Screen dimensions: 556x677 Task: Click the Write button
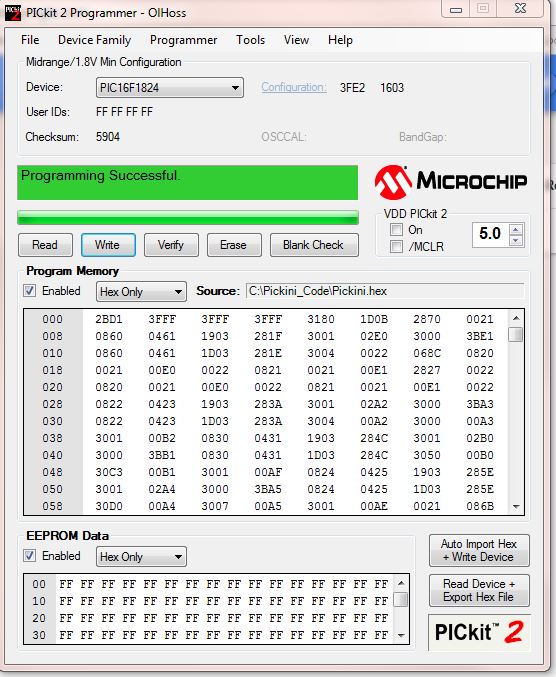(108, 245)
